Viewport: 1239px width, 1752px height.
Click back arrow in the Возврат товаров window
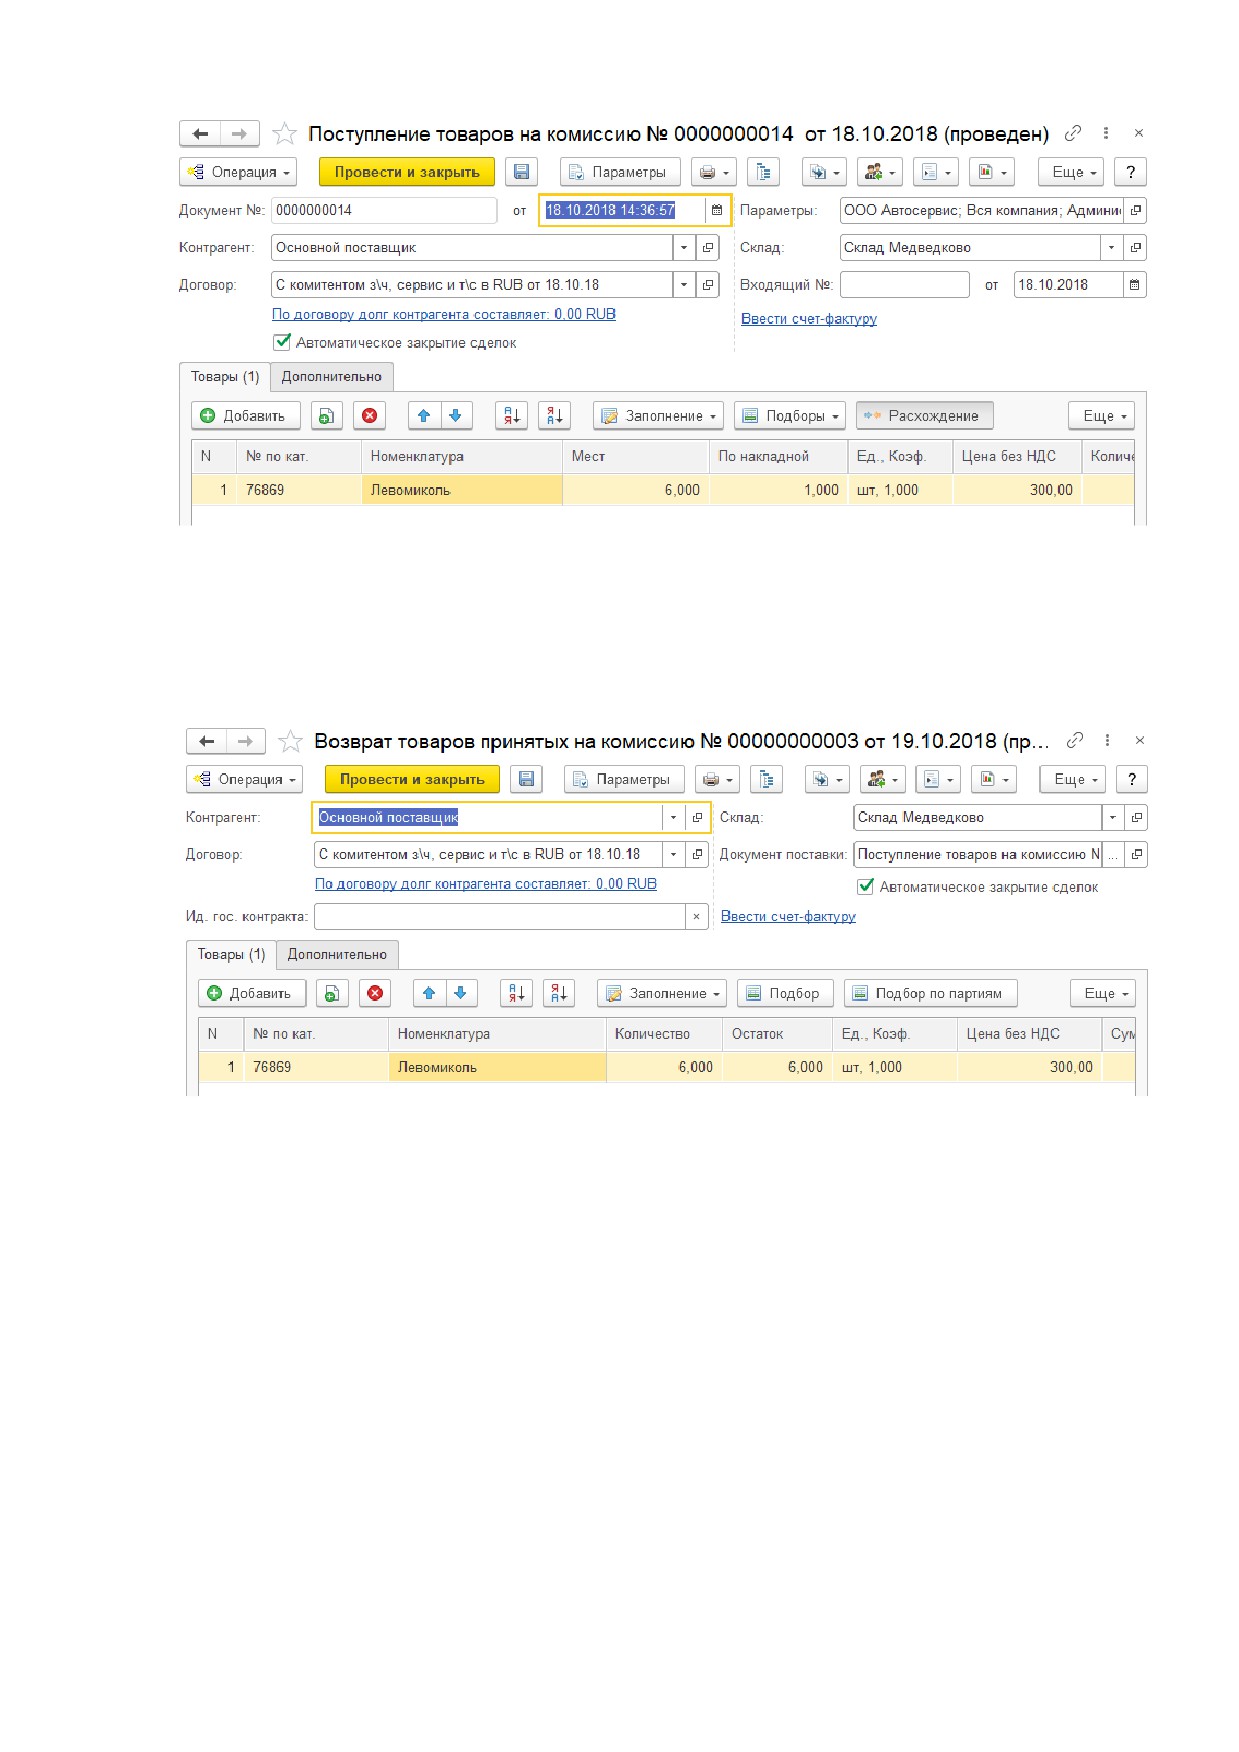point(206,741)
